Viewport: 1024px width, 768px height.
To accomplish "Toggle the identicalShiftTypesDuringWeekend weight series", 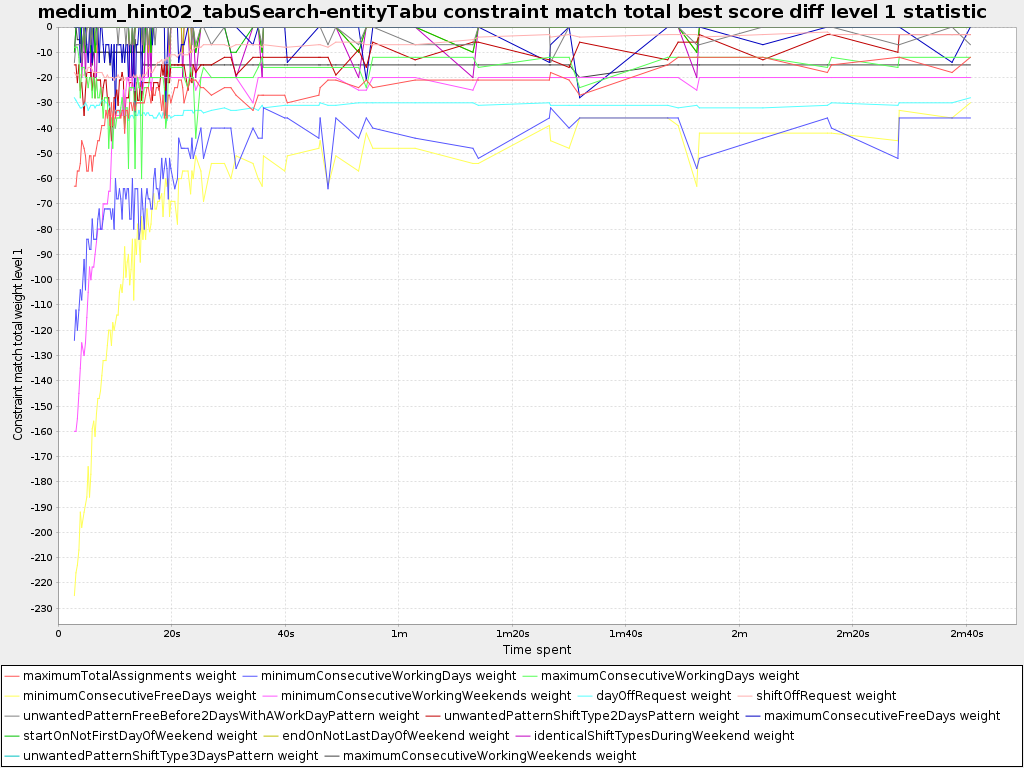I will coord(521,736).
